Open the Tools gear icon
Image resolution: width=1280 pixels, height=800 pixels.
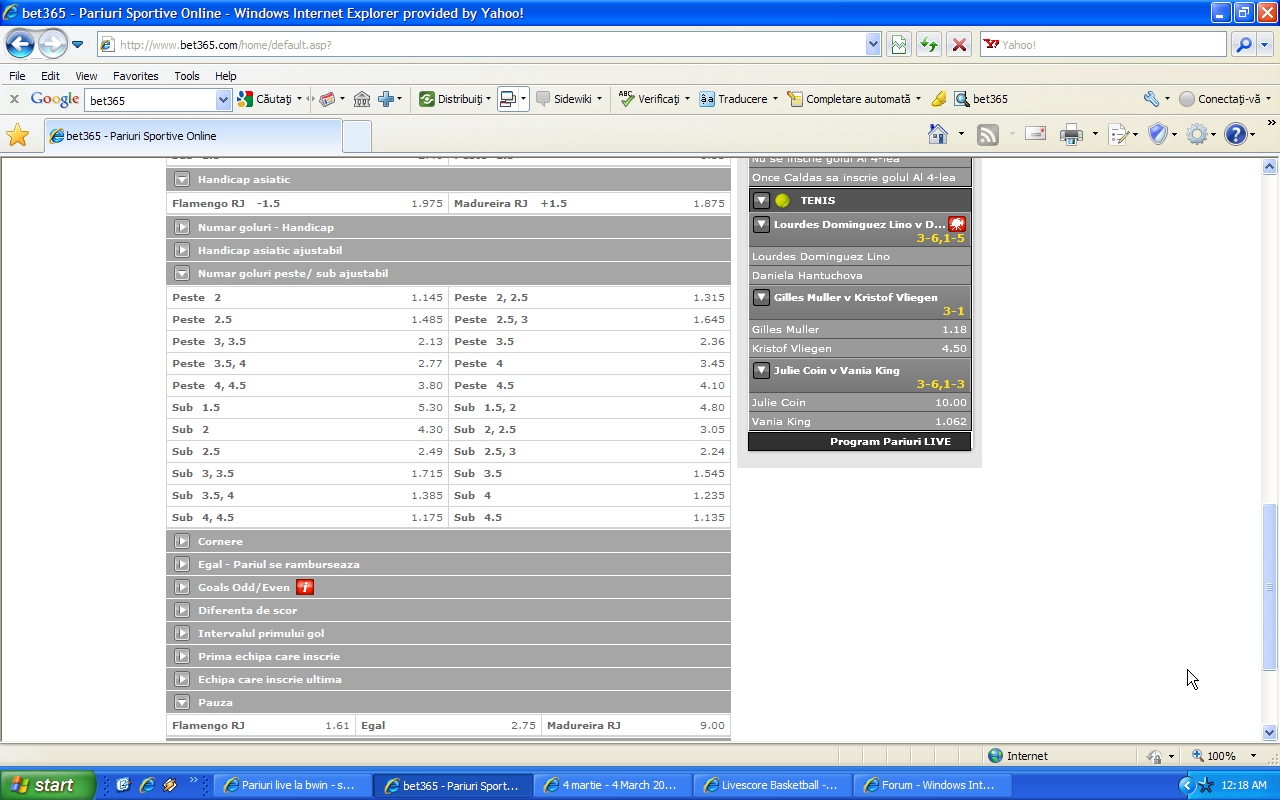(x=1196, y=134)
